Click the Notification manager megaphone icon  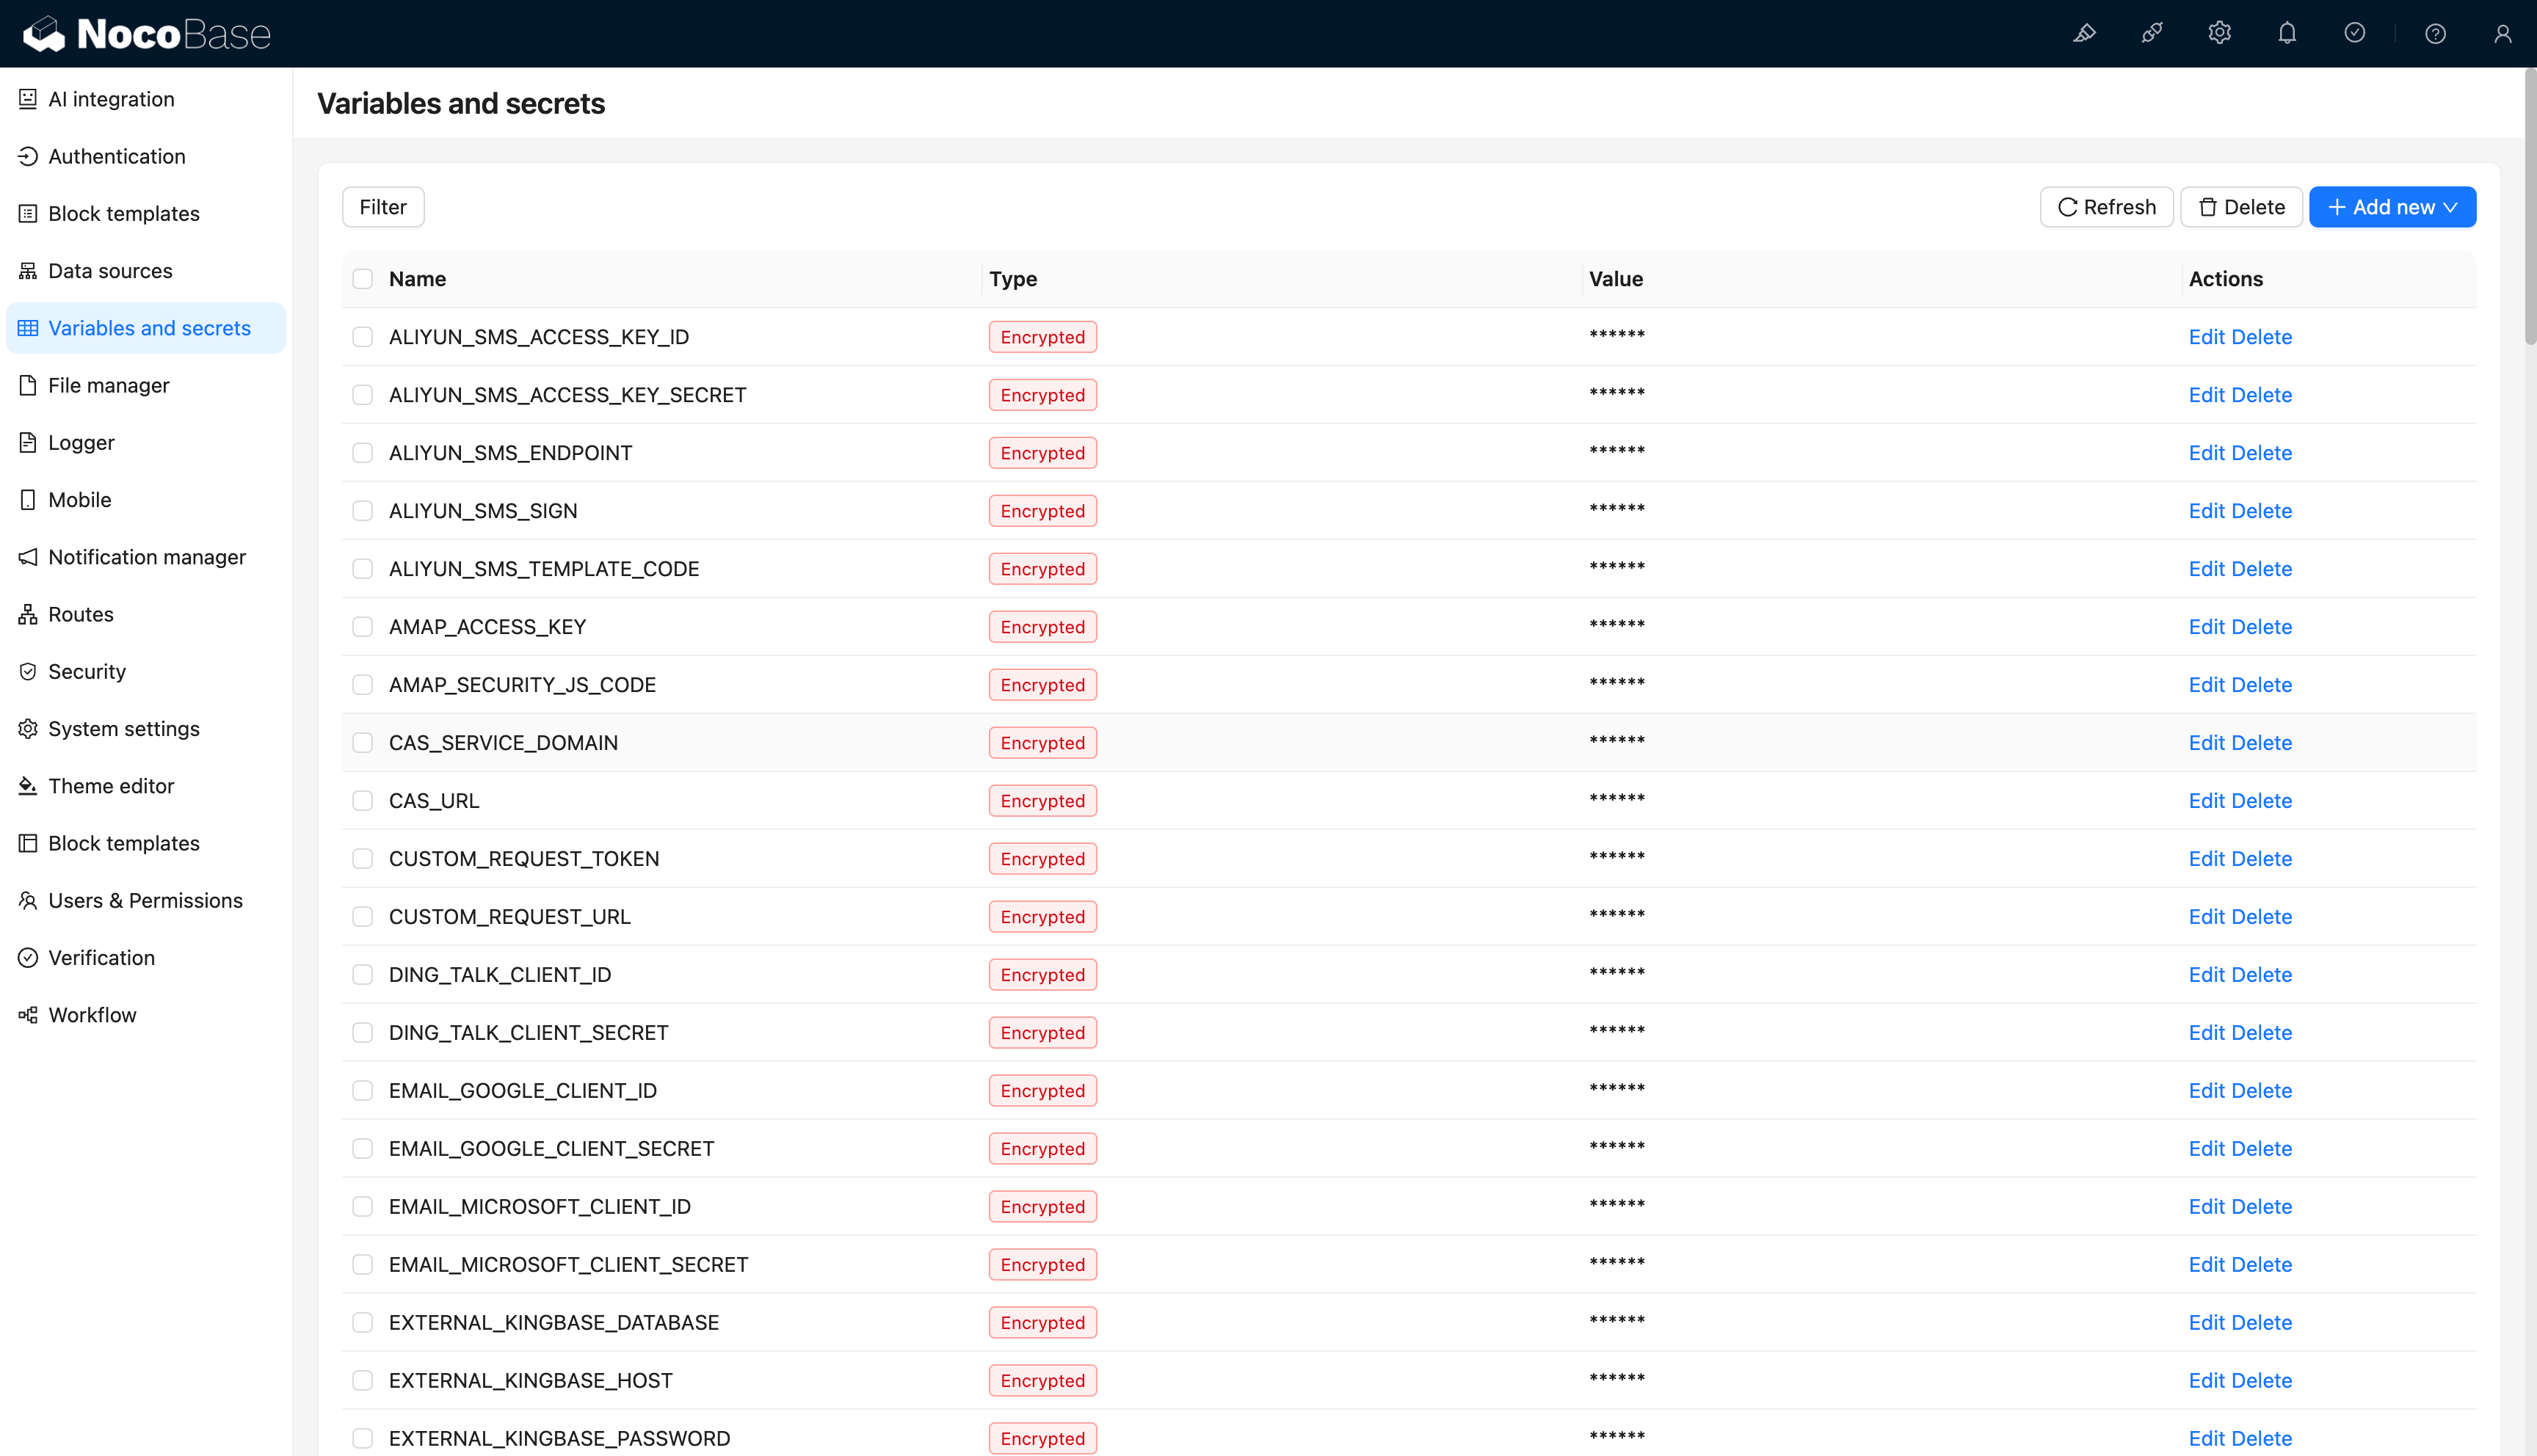click(28, 557)
